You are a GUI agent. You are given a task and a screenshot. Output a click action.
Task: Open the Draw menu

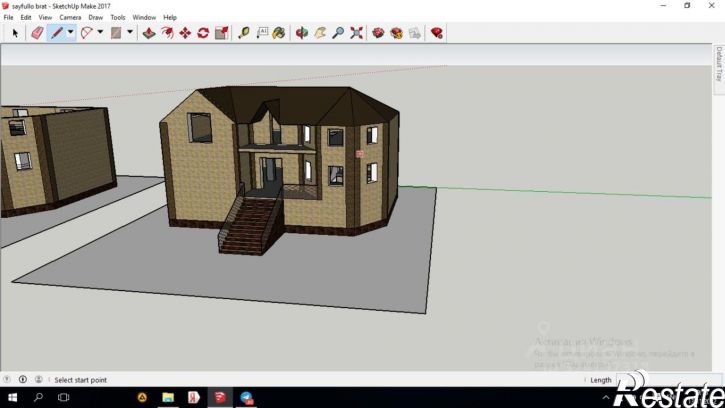[95, 17]
